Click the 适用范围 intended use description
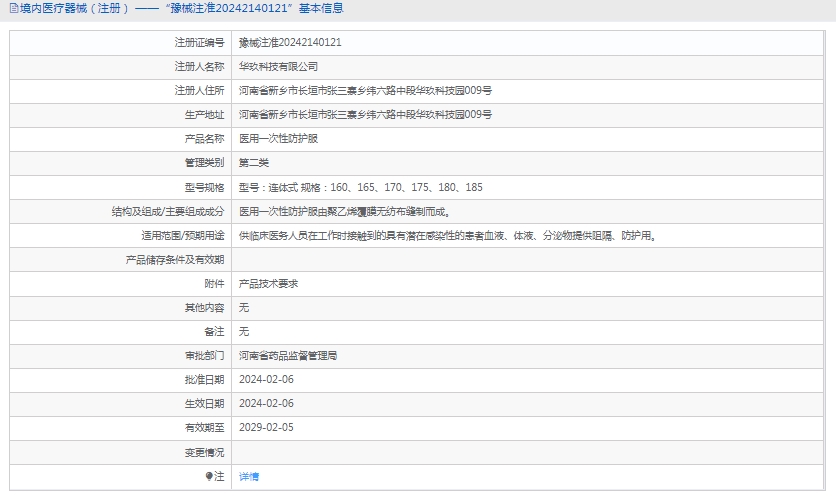 point(447,236)
